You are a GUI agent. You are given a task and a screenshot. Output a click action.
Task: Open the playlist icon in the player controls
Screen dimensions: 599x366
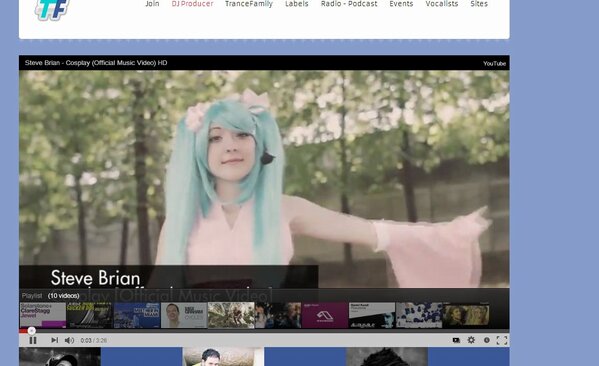point(456,340)
